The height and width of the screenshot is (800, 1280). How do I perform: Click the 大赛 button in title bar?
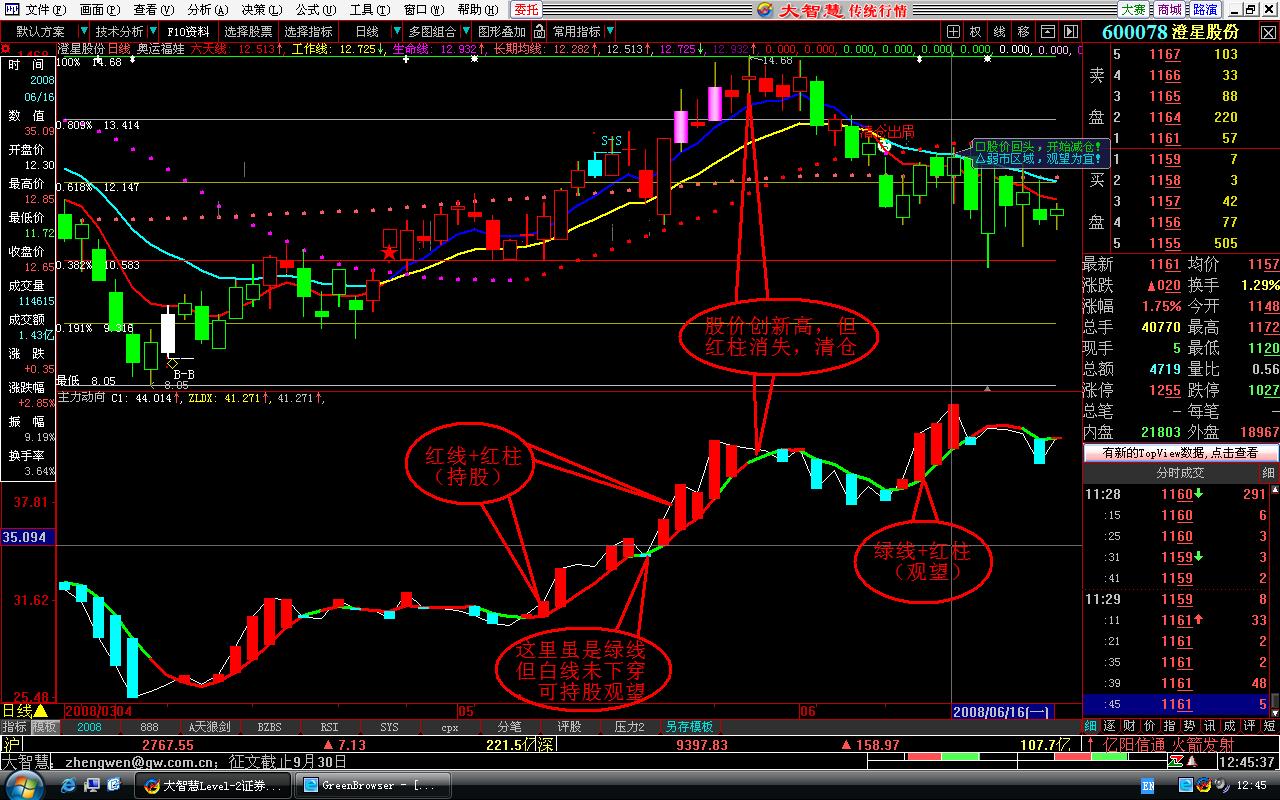click(x=1133, y=9)
